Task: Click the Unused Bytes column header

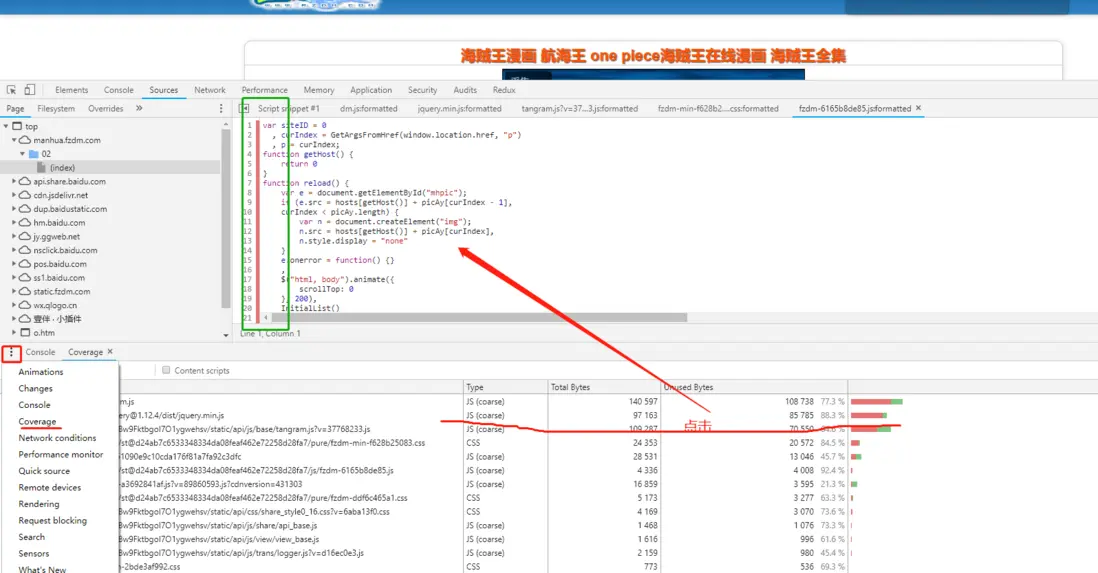Action: point(689,387)
